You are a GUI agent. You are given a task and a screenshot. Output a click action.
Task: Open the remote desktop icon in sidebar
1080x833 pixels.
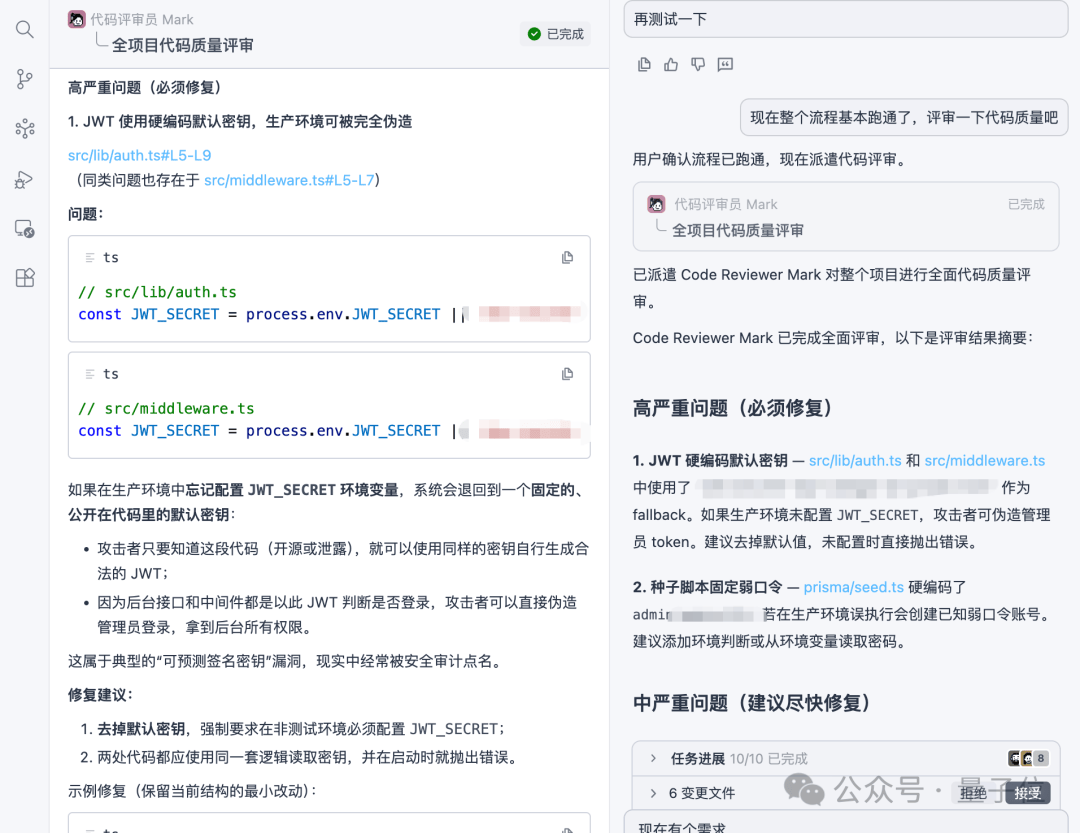(x=24, y=228)
